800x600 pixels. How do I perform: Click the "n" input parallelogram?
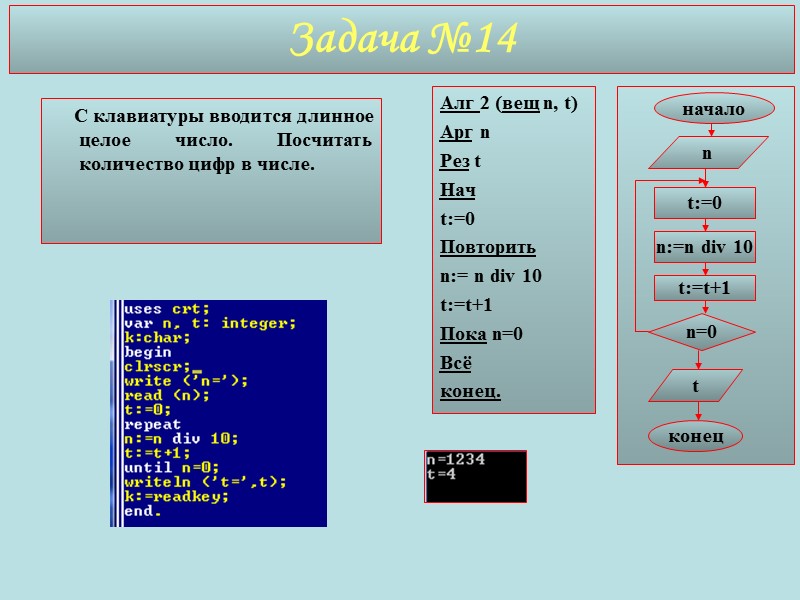pyautogui.click(x=707, y=153)
